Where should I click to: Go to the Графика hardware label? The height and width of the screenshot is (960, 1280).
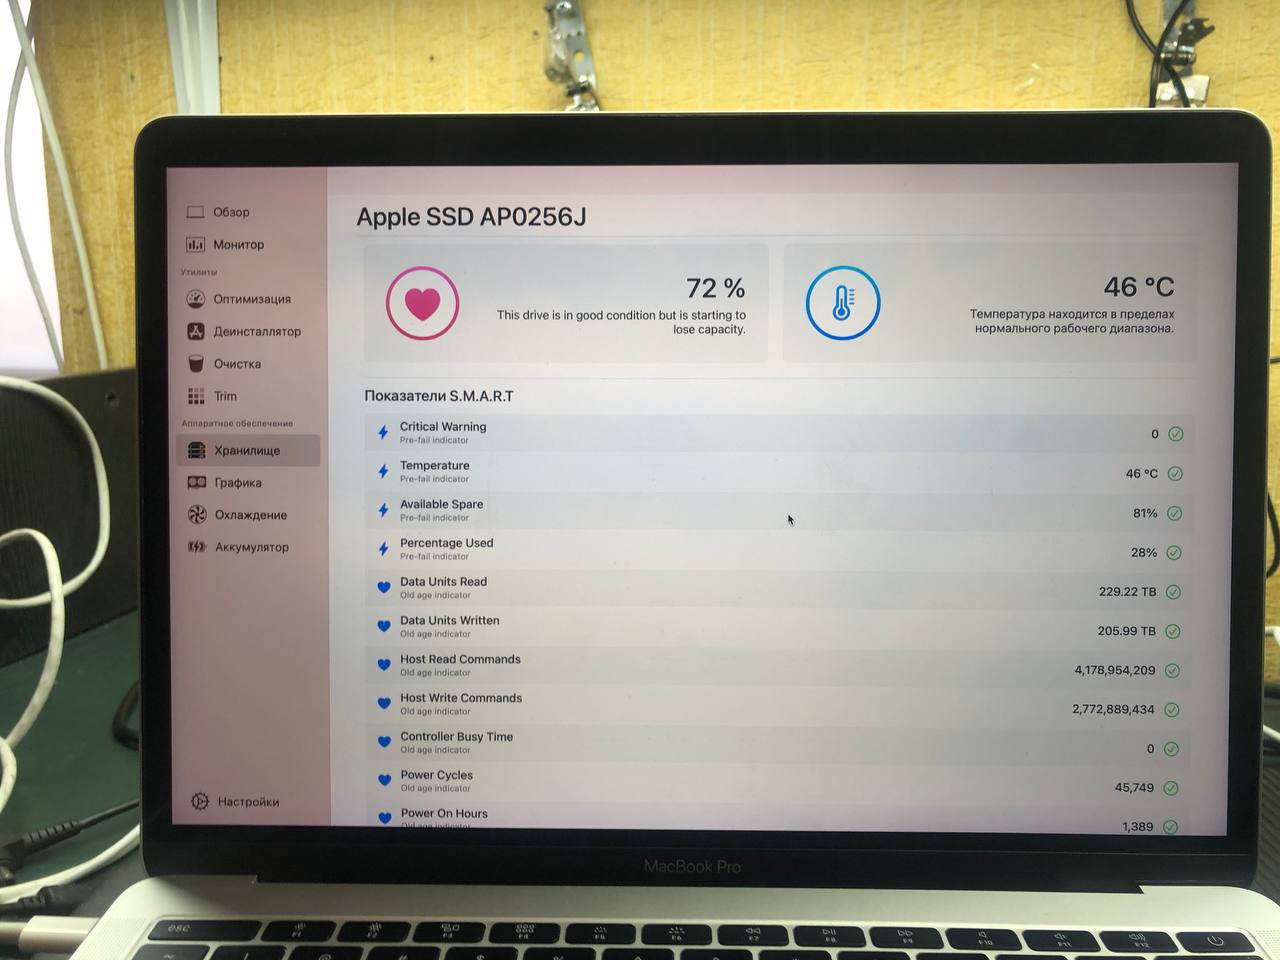point(238,482)
